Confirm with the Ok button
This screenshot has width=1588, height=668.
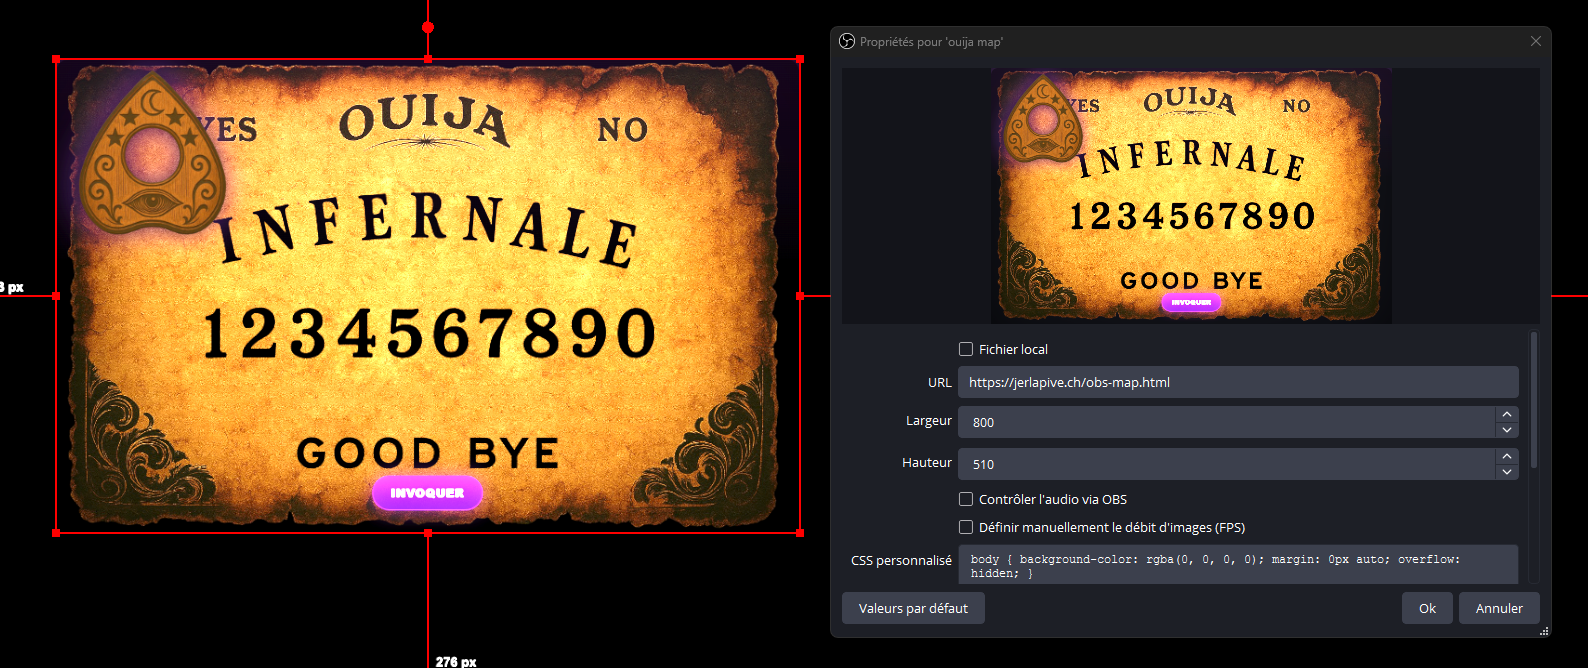1427,608
